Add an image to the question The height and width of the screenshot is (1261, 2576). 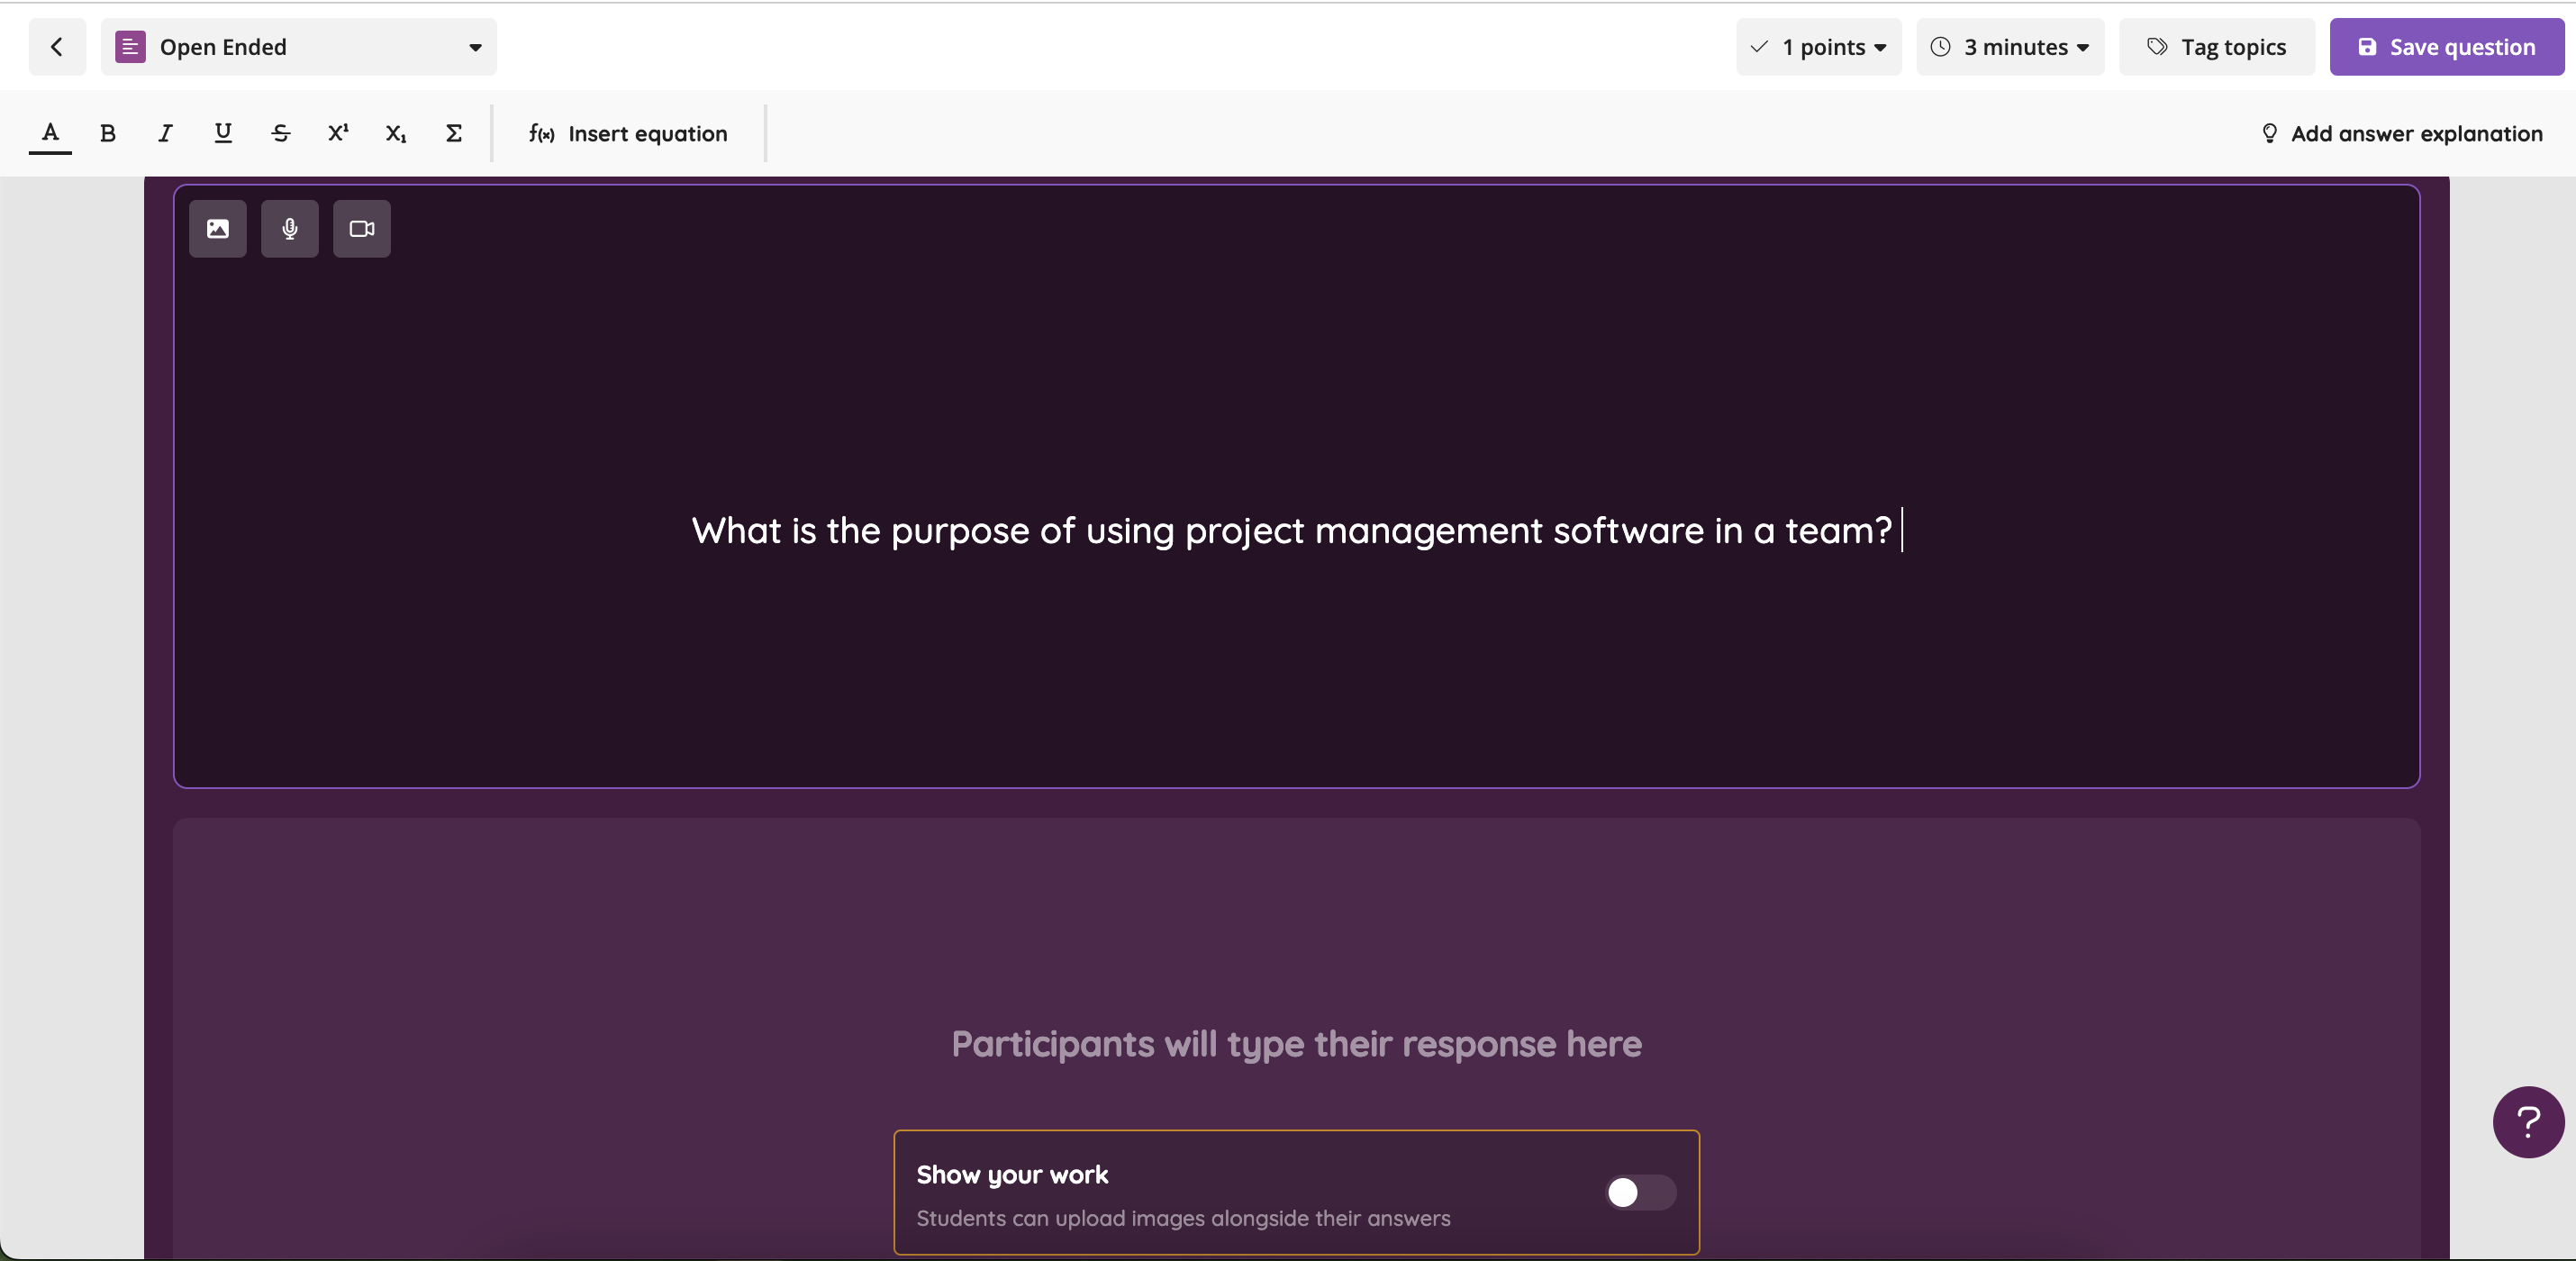[x=218, y=229]
